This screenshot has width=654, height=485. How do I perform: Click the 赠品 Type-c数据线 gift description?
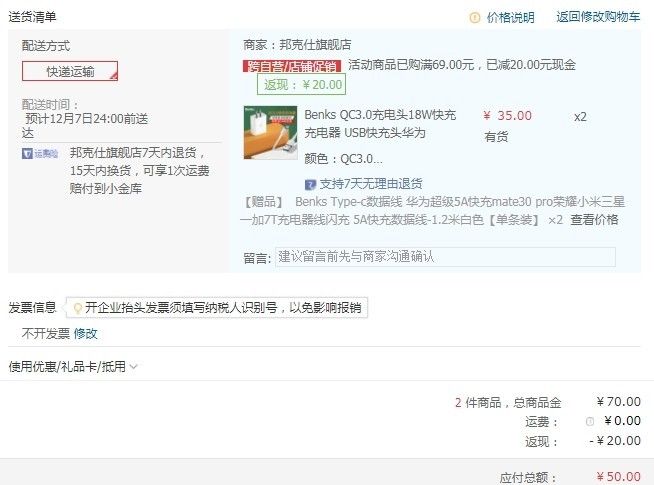click(x=432, y=211)
